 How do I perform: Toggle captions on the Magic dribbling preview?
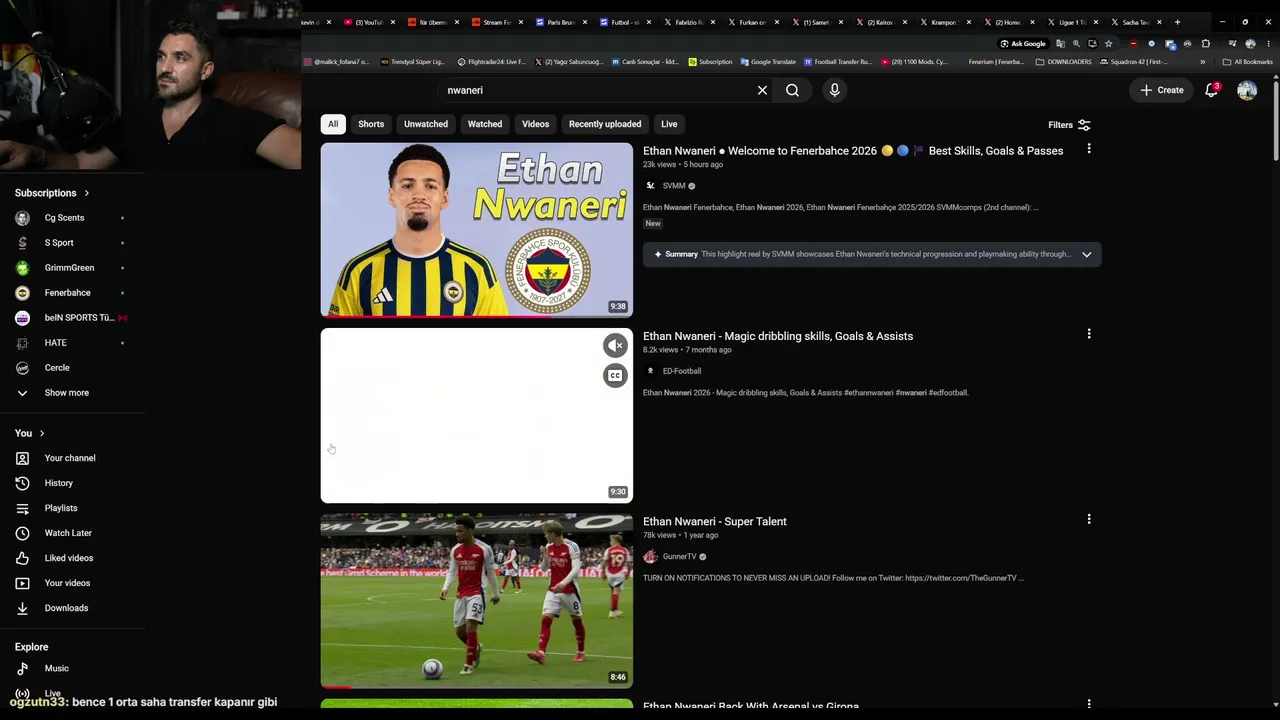(615, 376)
